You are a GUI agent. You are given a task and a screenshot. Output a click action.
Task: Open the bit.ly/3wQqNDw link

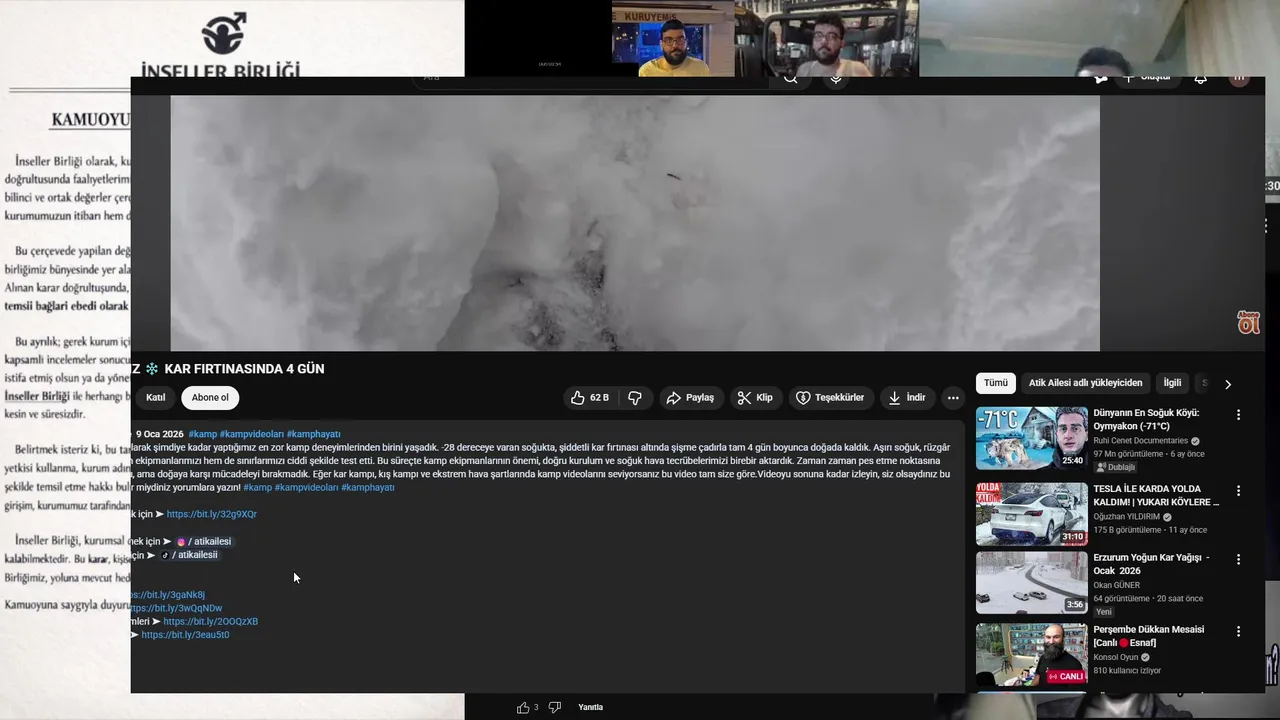coord(176,608)
